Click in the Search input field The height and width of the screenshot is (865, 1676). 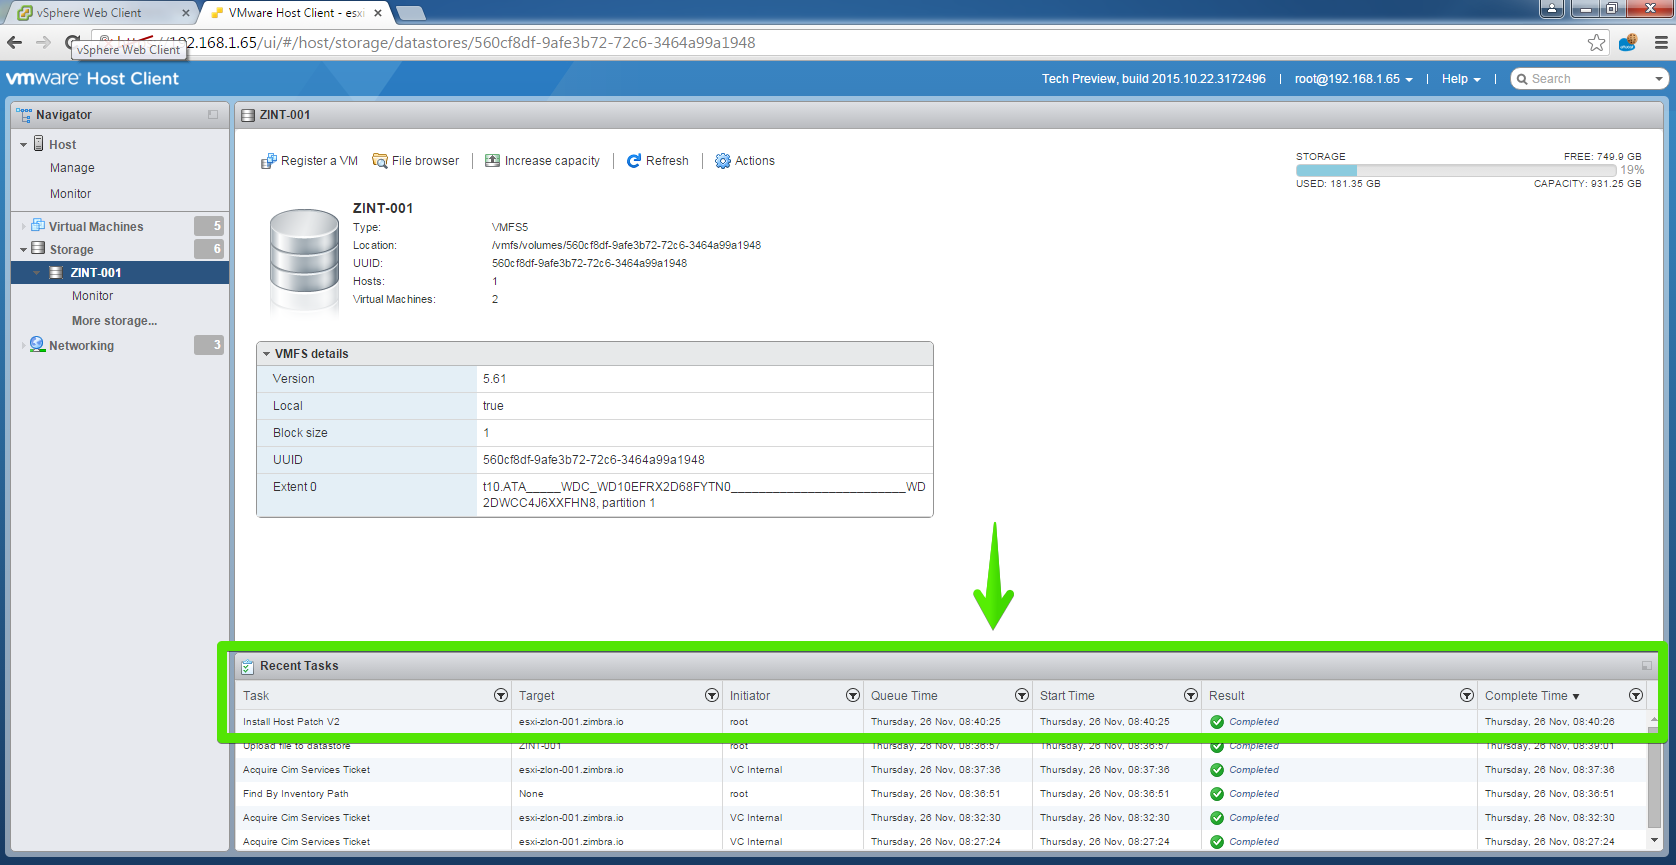click(x=1590, y=79)
